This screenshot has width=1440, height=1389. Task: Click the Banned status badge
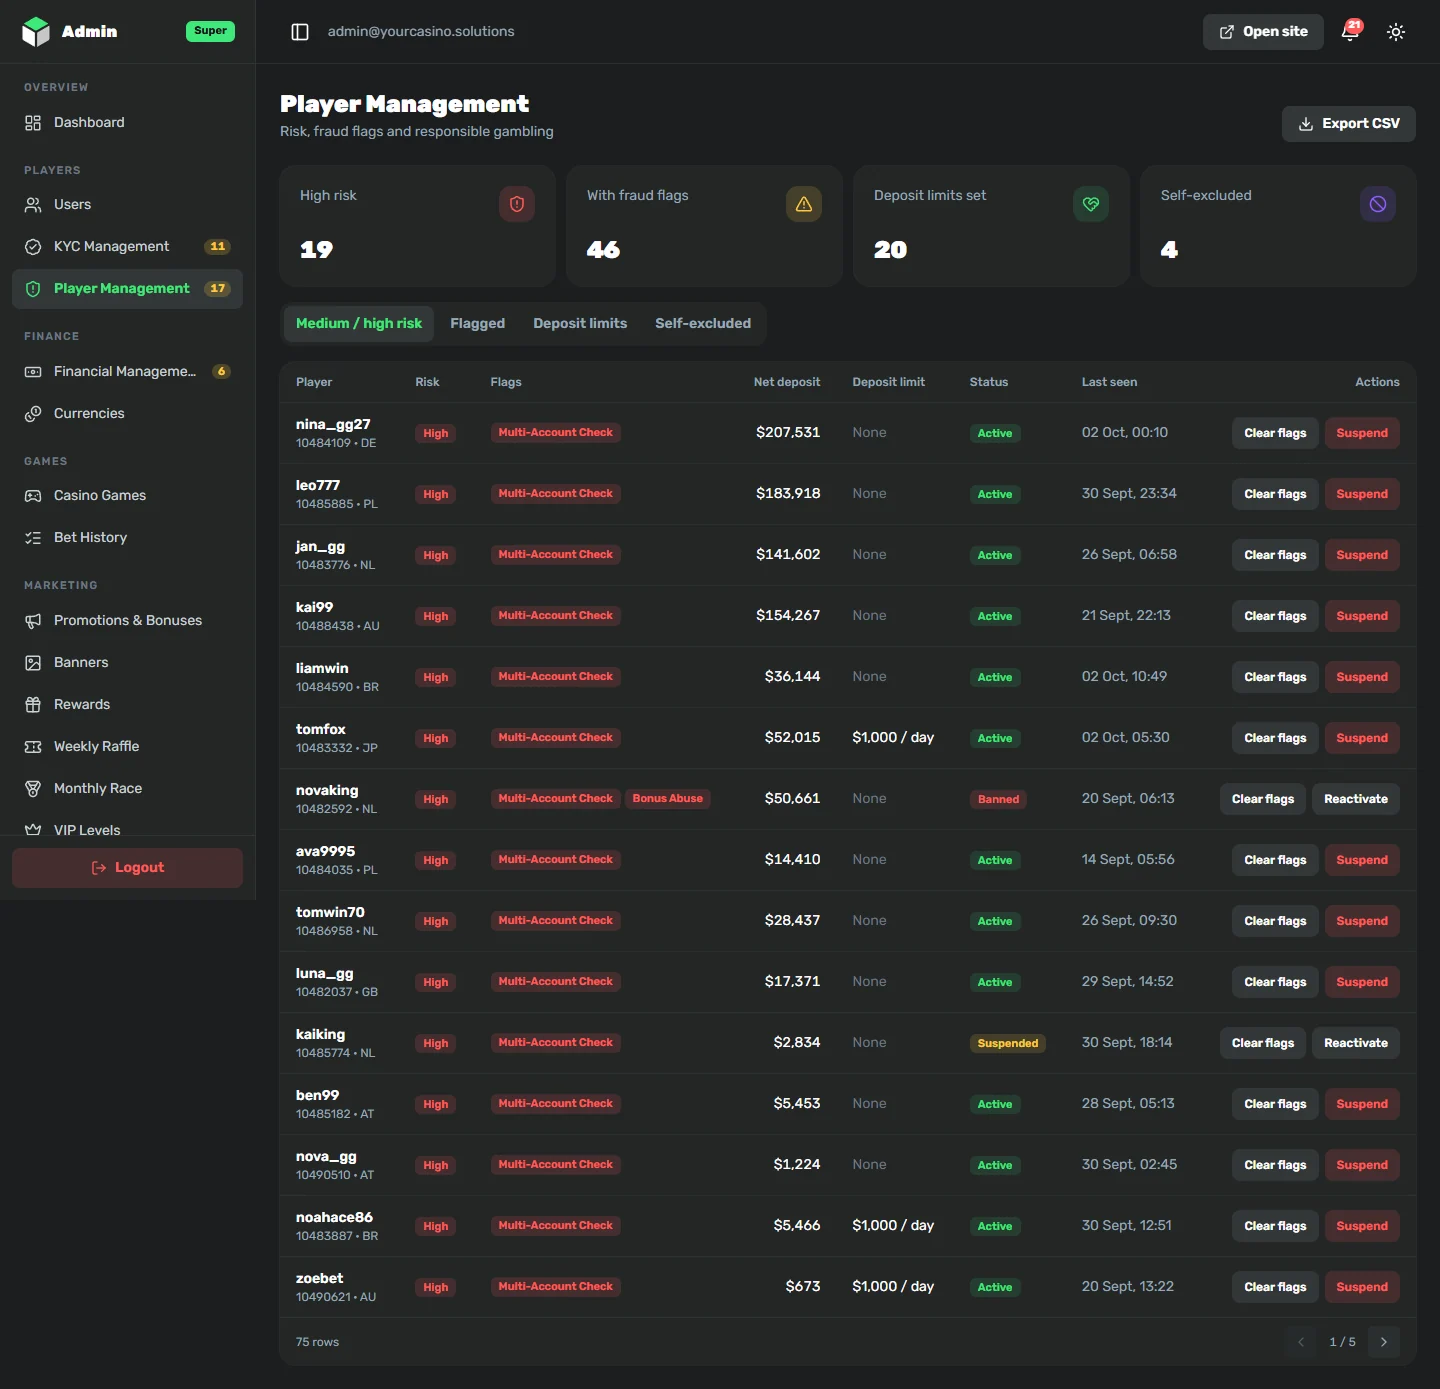click(998, 799)
